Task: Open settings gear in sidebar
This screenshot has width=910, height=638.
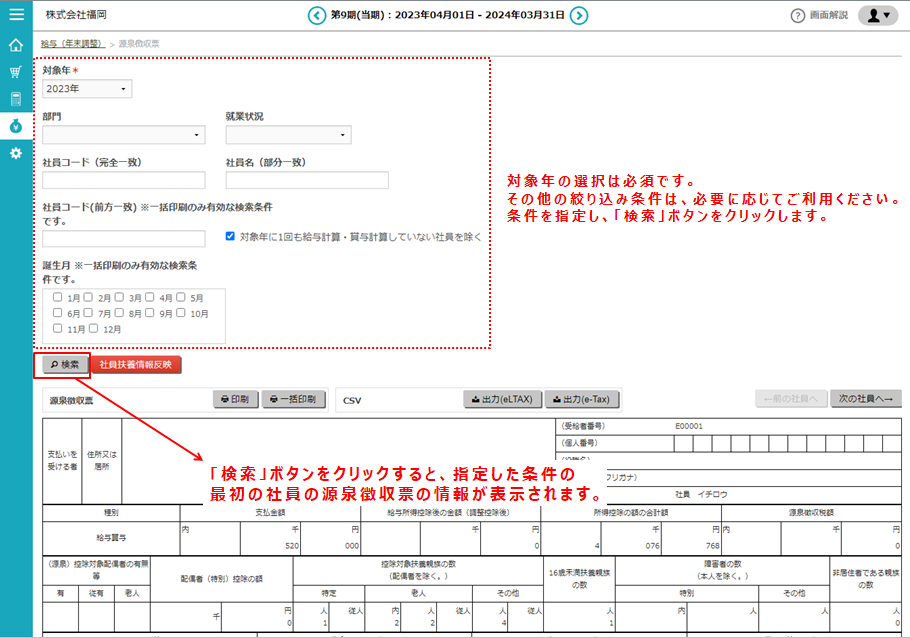Action: click(16, 153)
